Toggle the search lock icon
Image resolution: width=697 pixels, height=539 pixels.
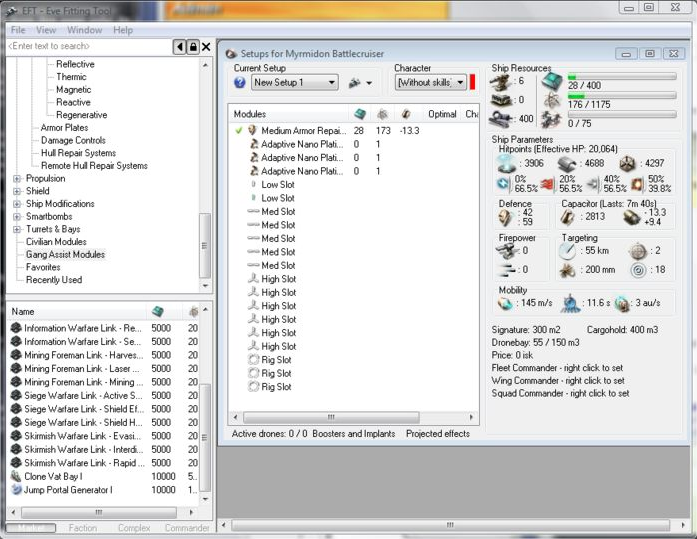coord(193,47)
